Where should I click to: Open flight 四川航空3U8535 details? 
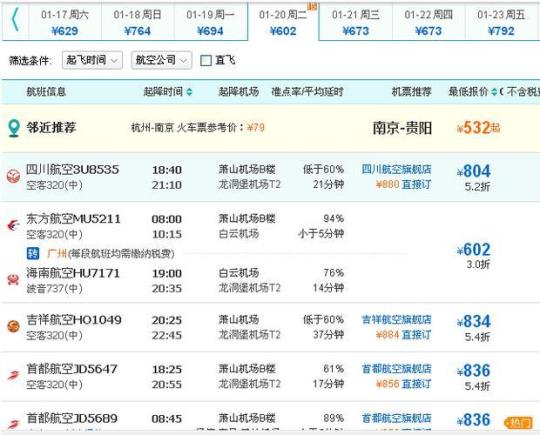click(73, 169)
